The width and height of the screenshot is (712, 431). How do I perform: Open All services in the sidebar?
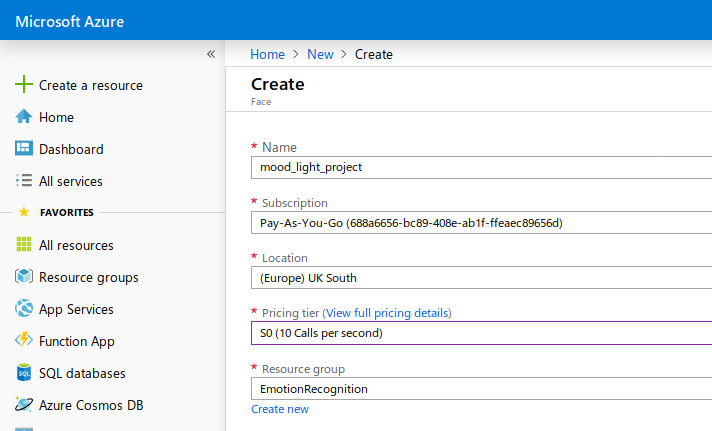point(71,181)
